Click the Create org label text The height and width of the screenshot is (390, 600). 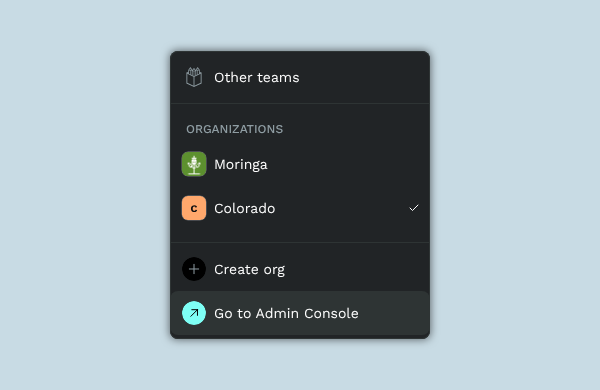click(249, 270)
